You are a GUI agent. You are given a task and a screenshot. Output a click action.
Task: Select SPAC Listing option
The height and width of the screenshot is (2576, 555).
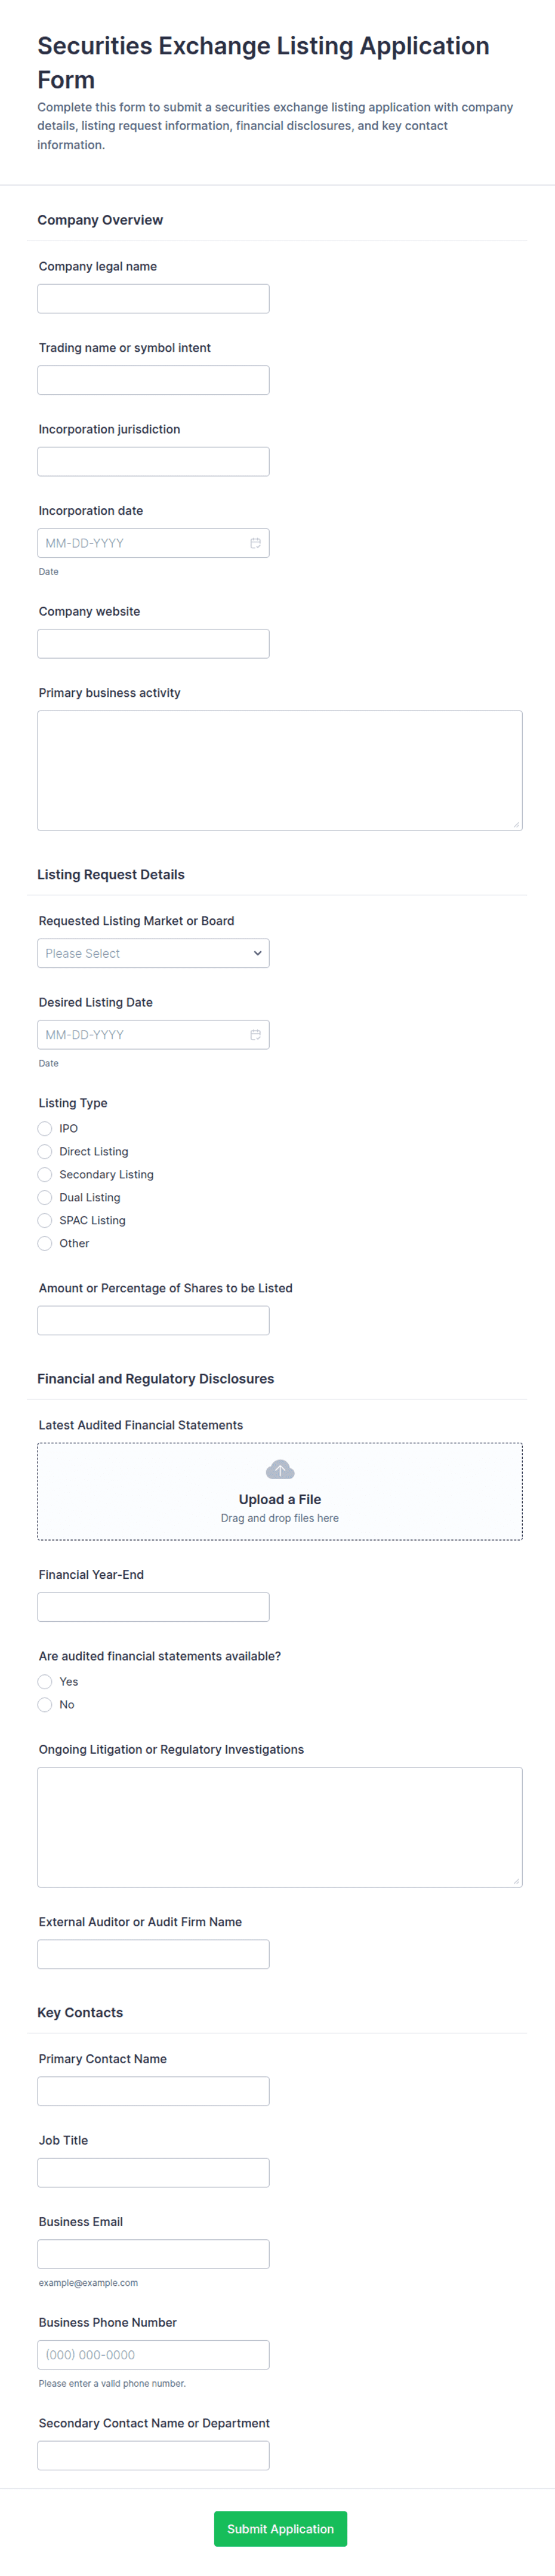pyautogui.click(x=45, y=1220)
